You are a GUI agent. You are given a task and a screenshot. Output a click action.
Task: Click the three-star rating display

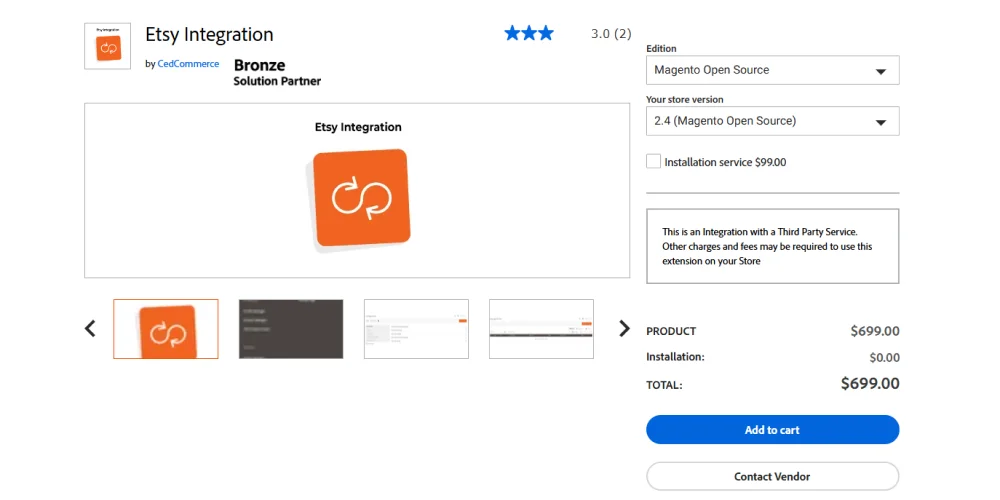529,34
